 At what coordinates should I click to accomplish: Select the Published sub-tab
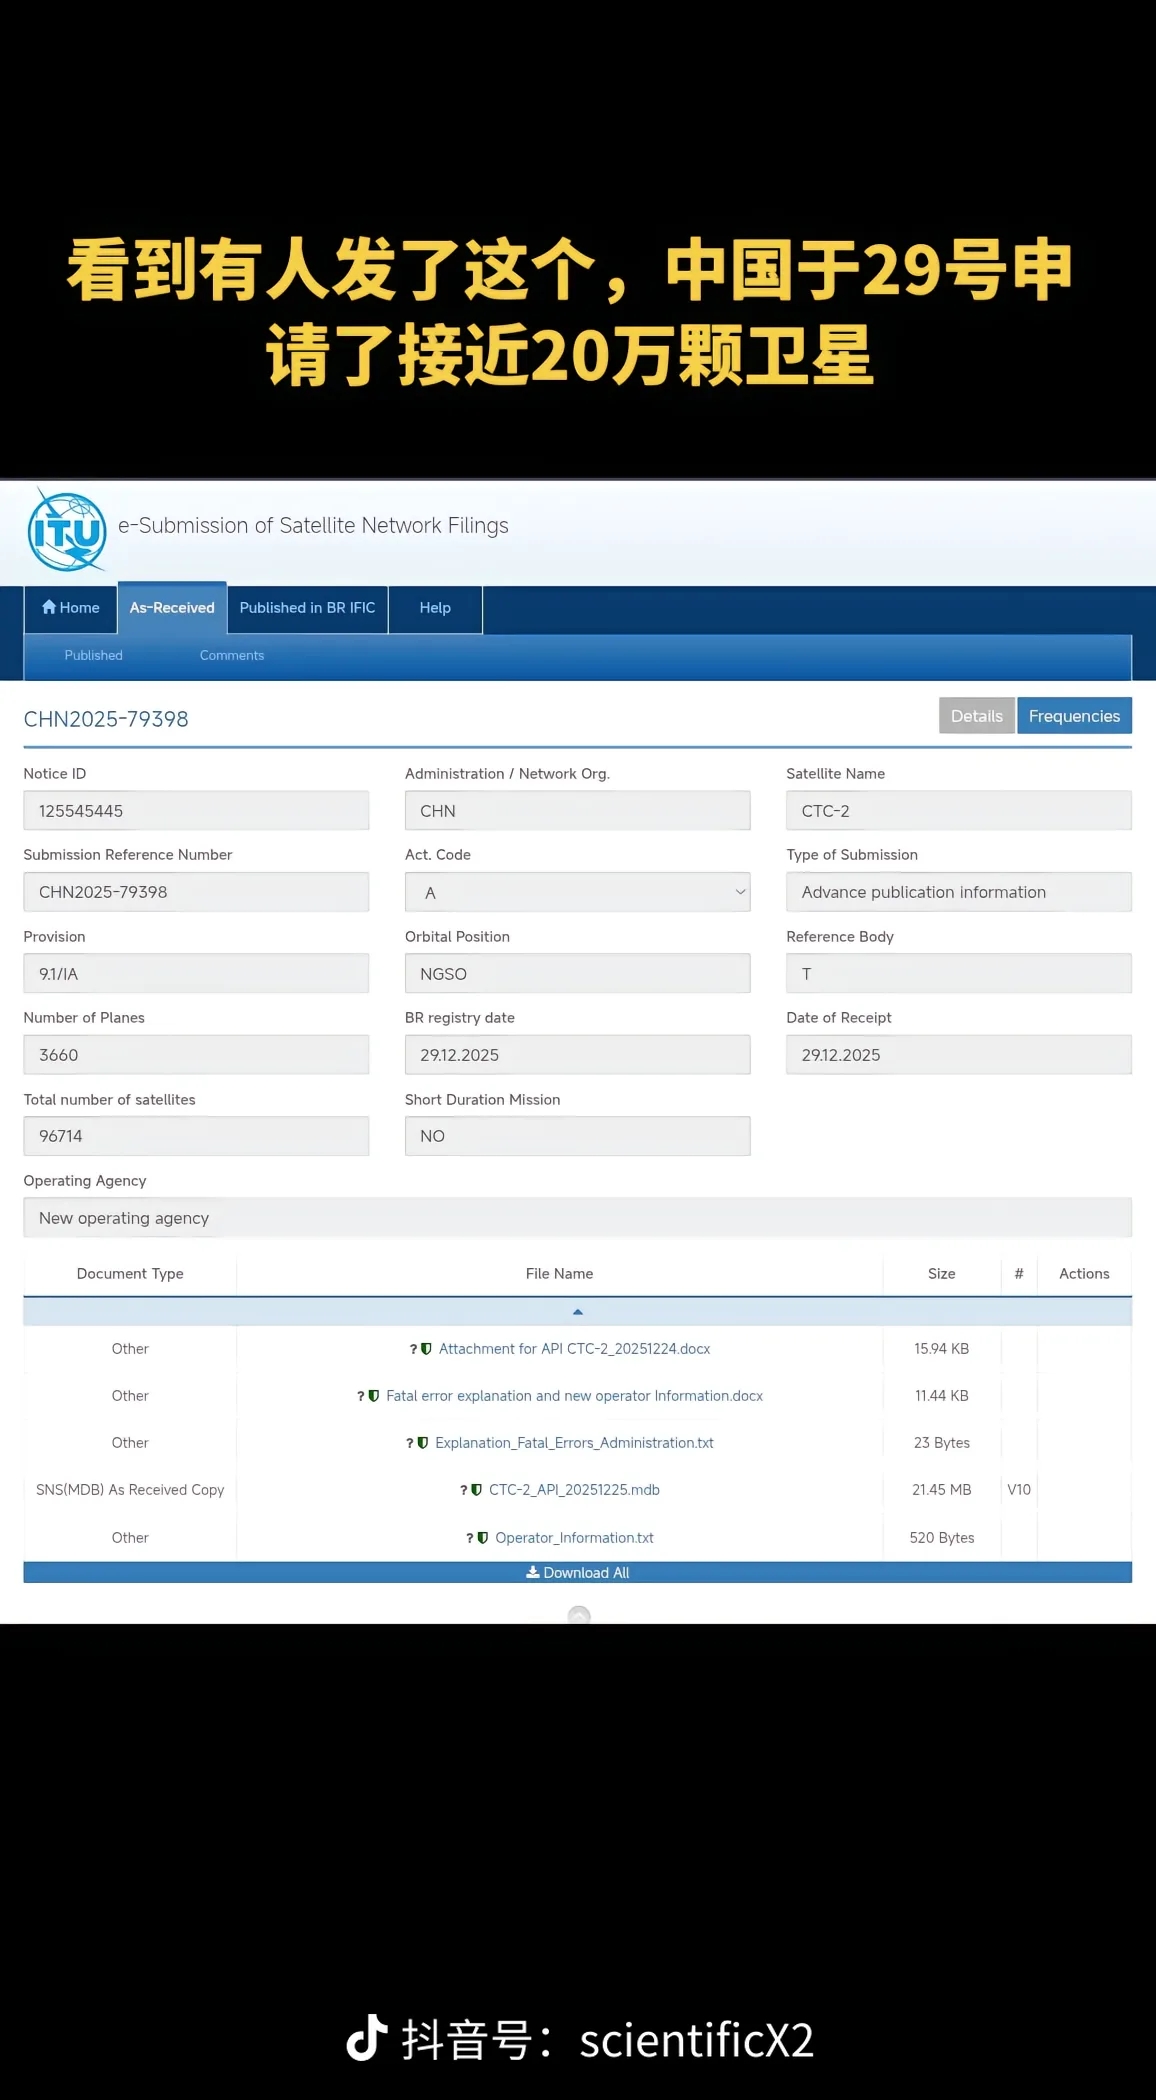94,655
